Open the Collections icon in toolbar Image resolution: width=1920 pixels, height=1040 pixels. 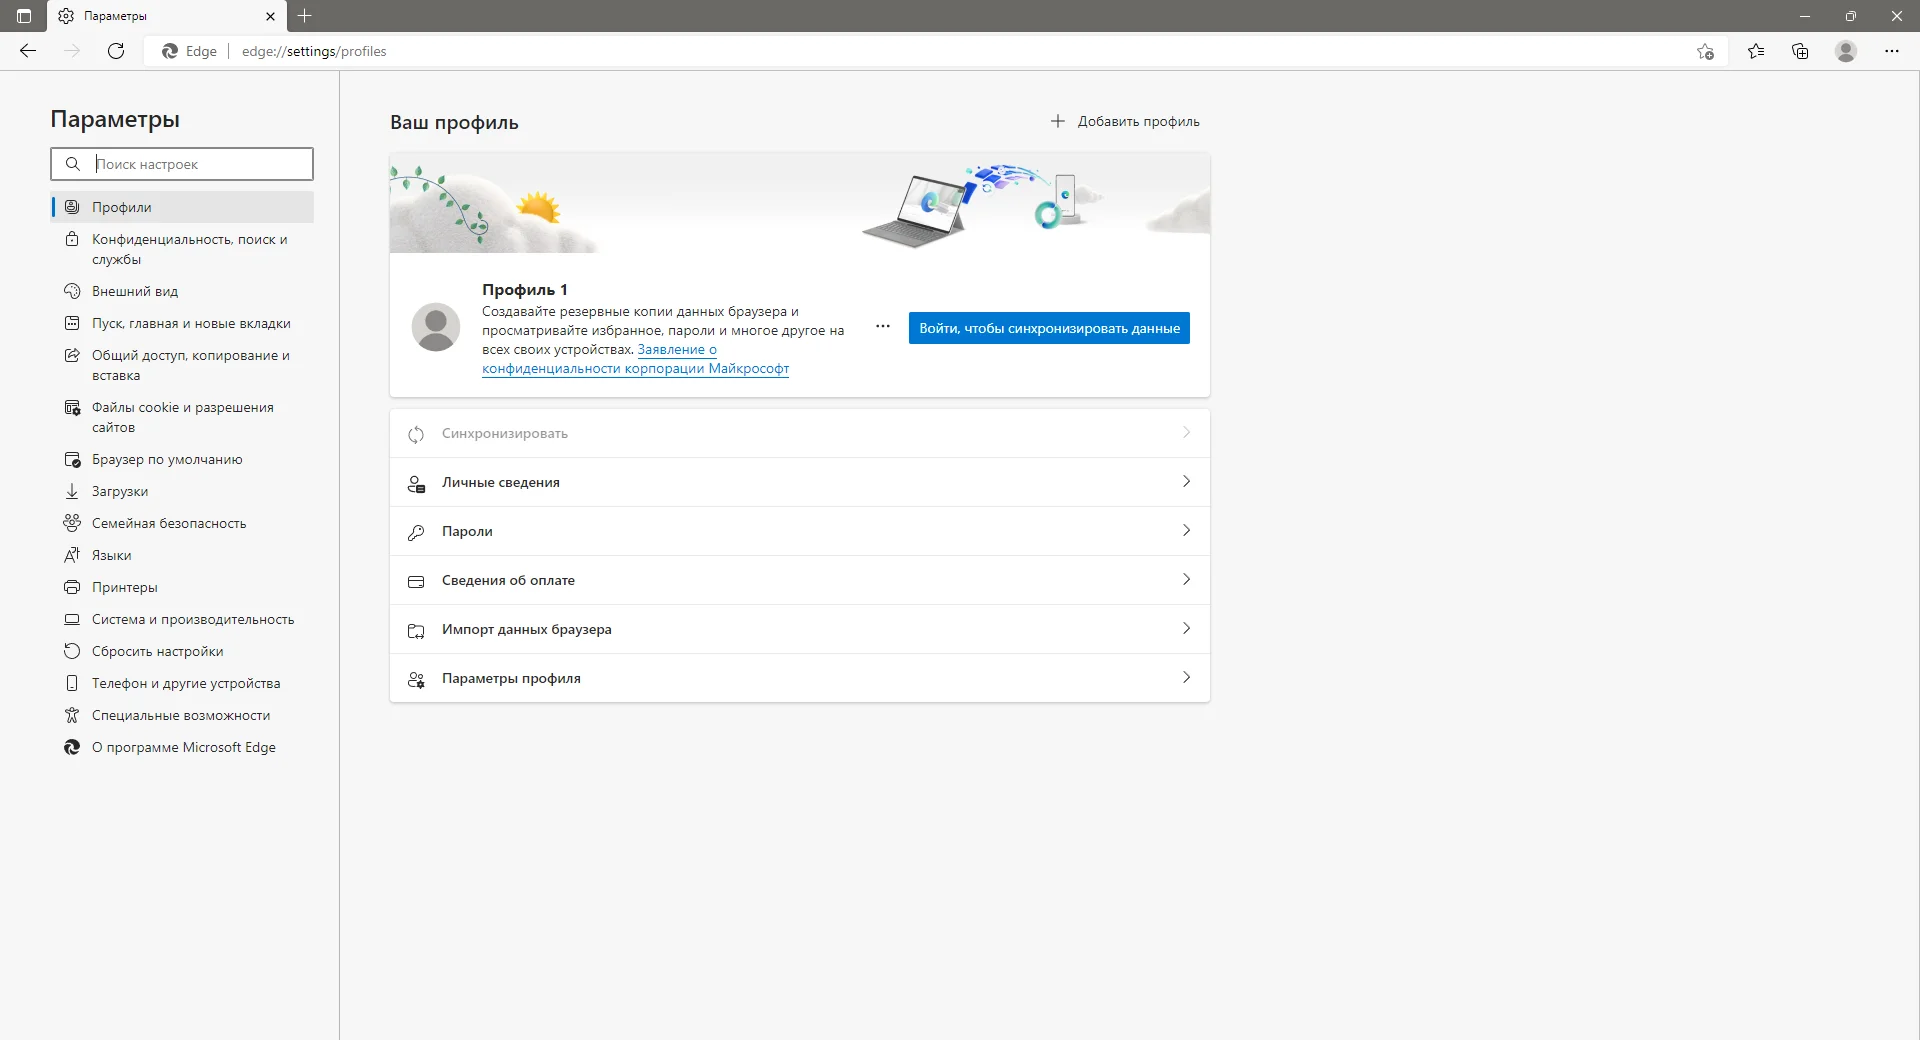[1800, 51]
